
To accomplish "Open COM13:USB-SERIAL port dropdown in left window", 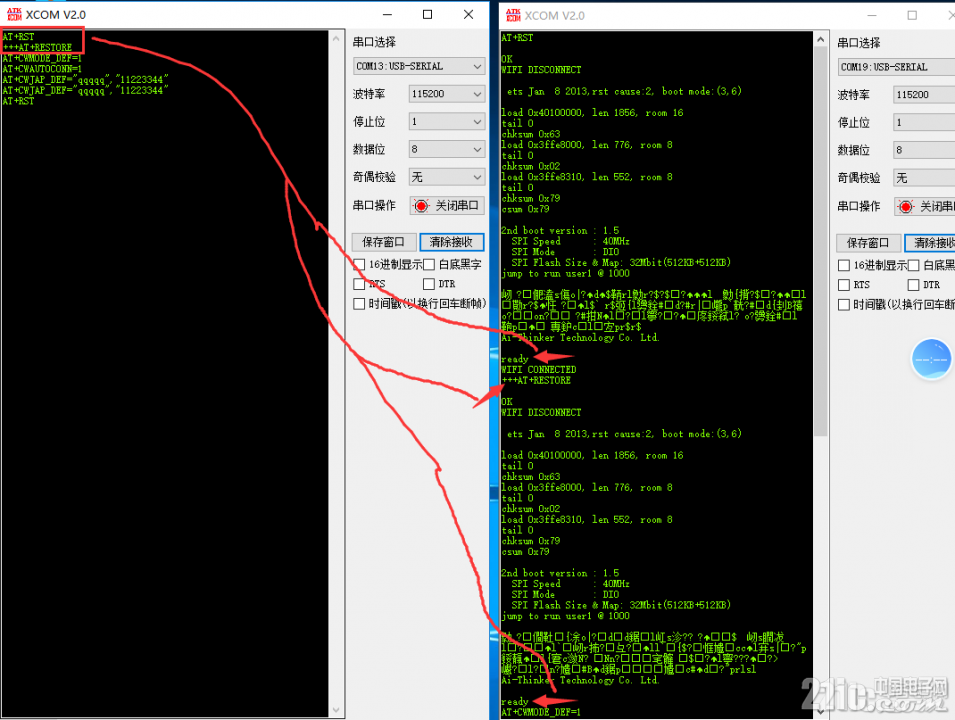I will [418, 66].
